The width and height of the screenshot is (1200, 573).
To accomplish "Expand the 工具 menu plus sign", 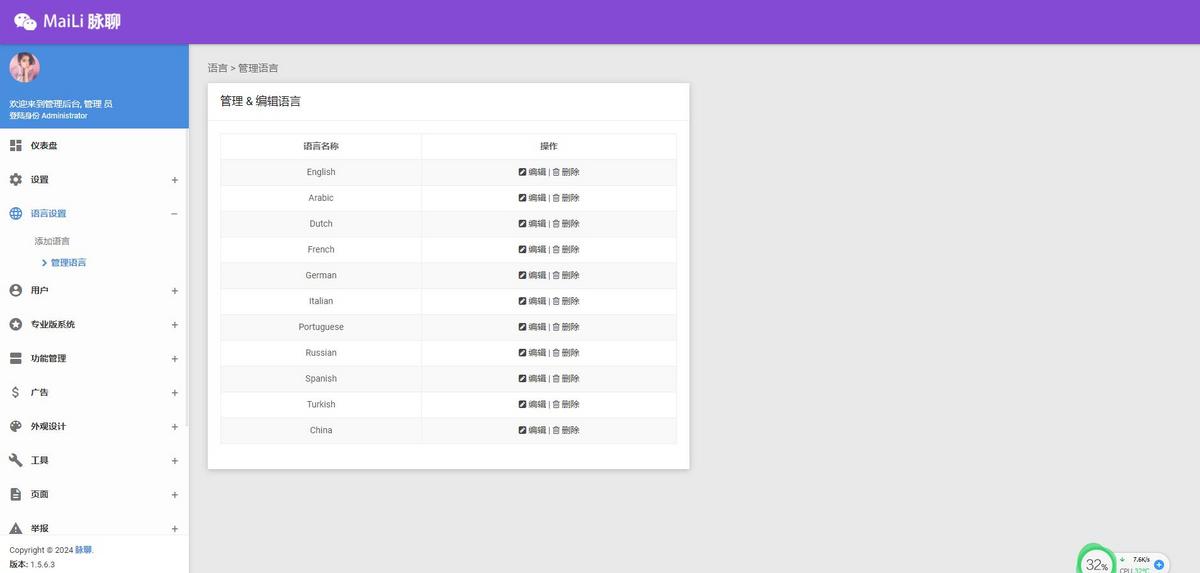I will pos(174,461).
